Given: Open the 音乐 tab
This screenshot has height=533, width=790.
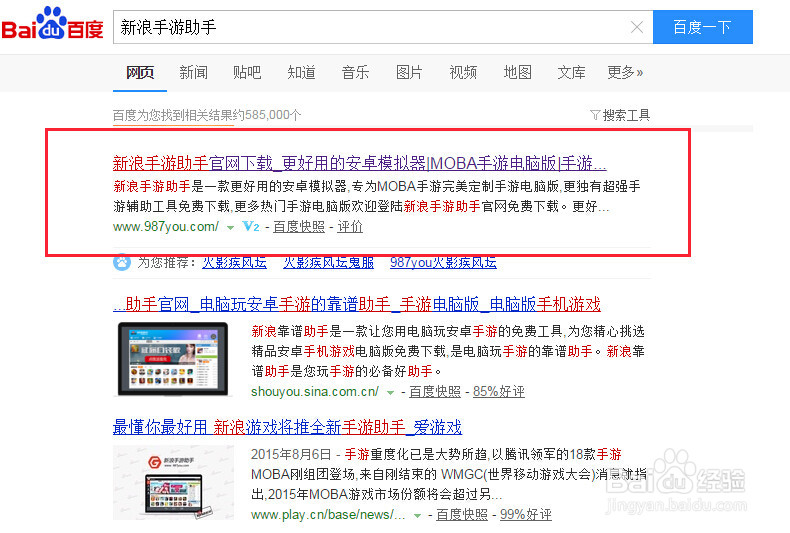Looking at the screenshot, I should point(355,73).
